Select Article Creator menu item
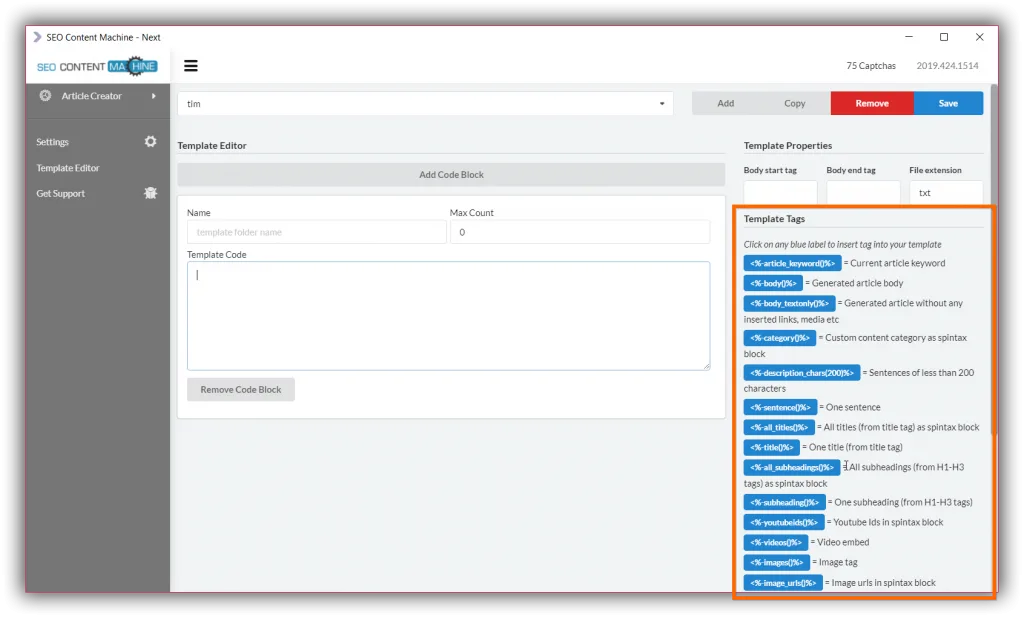The height and width of the screenshot is (618, 1024). (91, 95)
